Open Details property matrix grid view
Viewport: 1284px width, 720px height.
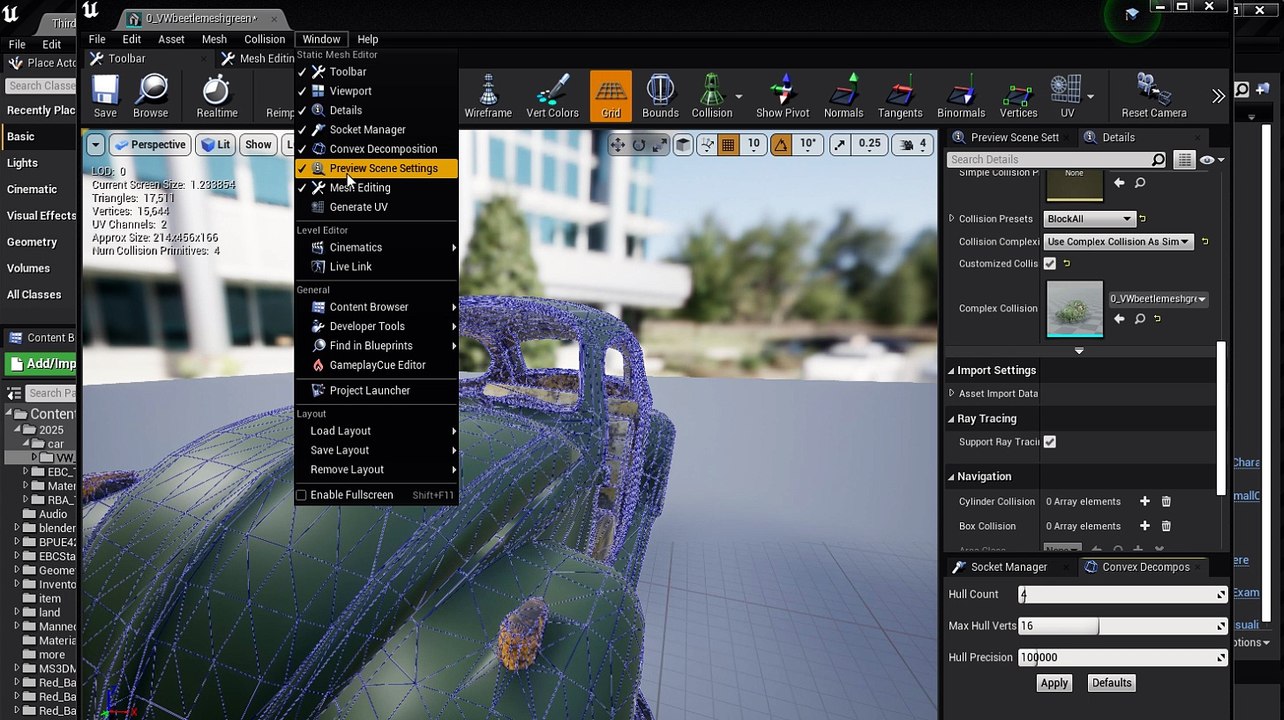pos(1184,160)
